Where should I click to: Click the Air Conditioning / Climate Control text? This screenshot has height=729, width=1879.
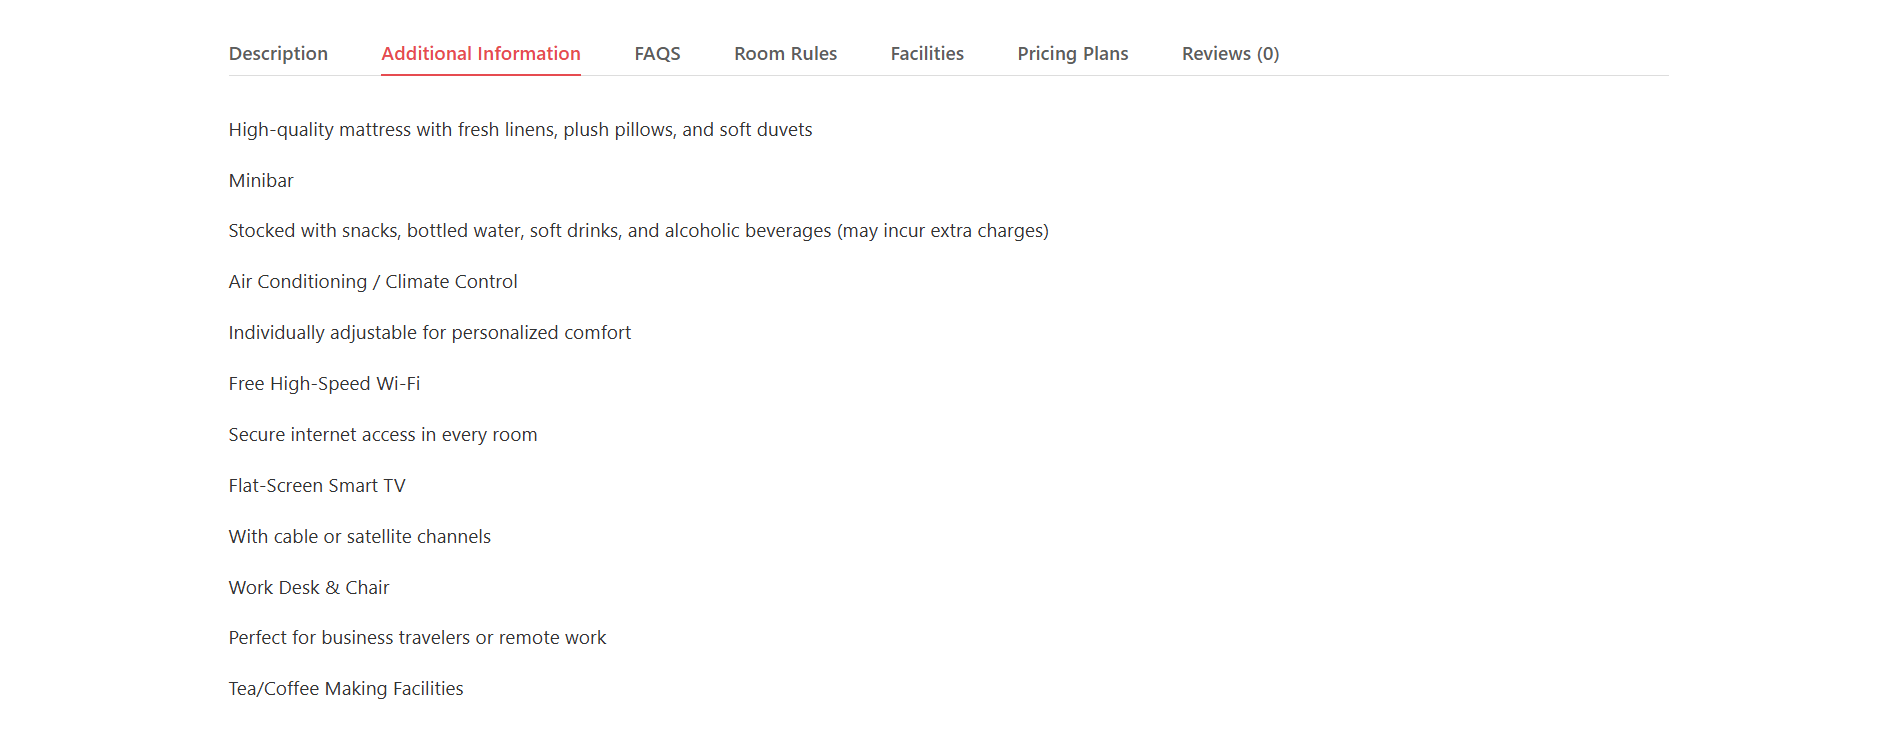coord(373,282)
